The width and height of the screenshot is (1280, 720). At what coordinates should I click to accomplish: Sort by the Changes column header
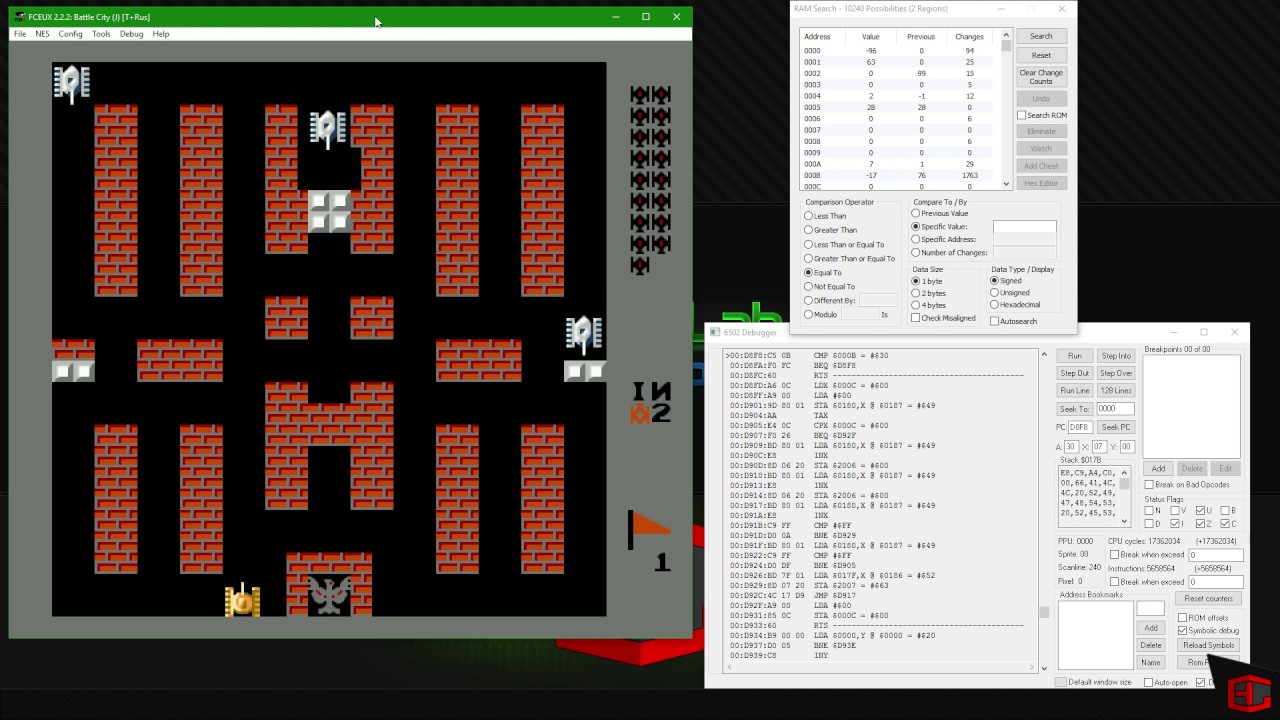pos(969,37)
